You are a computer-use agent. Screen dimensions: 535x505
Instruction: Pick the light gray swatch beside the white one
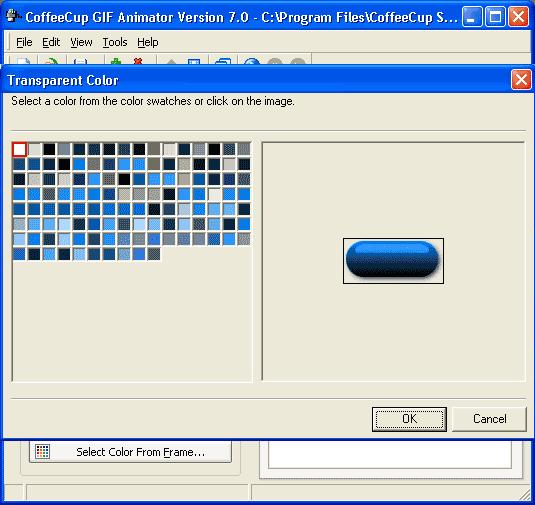[x=34, y=149]
